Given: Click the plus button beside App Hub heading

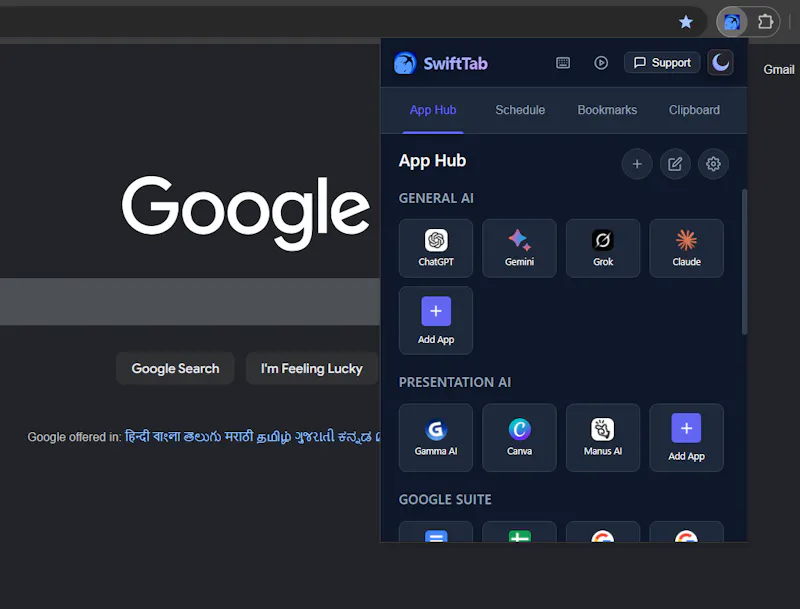Looking at the screenshot, I should 637,164.
